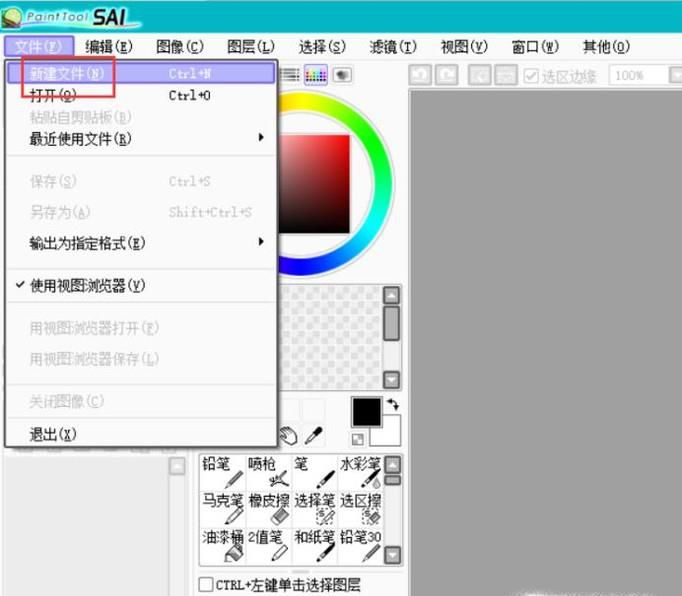
Task: Click the black foreground color swatch
Action: point(367,412)
